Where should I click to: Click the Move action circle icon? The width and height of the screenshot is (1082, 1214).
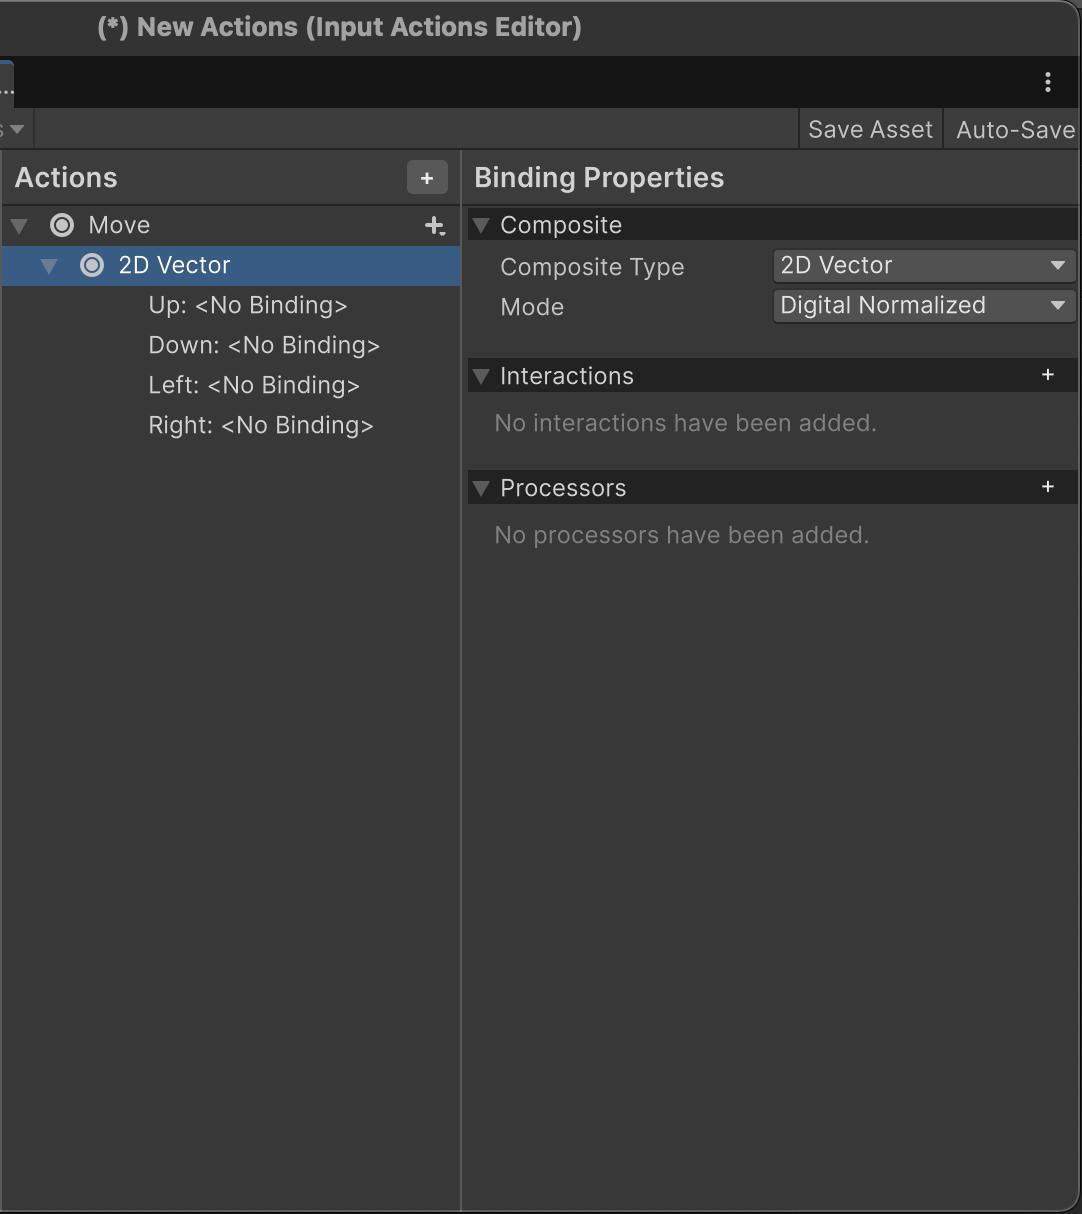[x=62, y=226]
